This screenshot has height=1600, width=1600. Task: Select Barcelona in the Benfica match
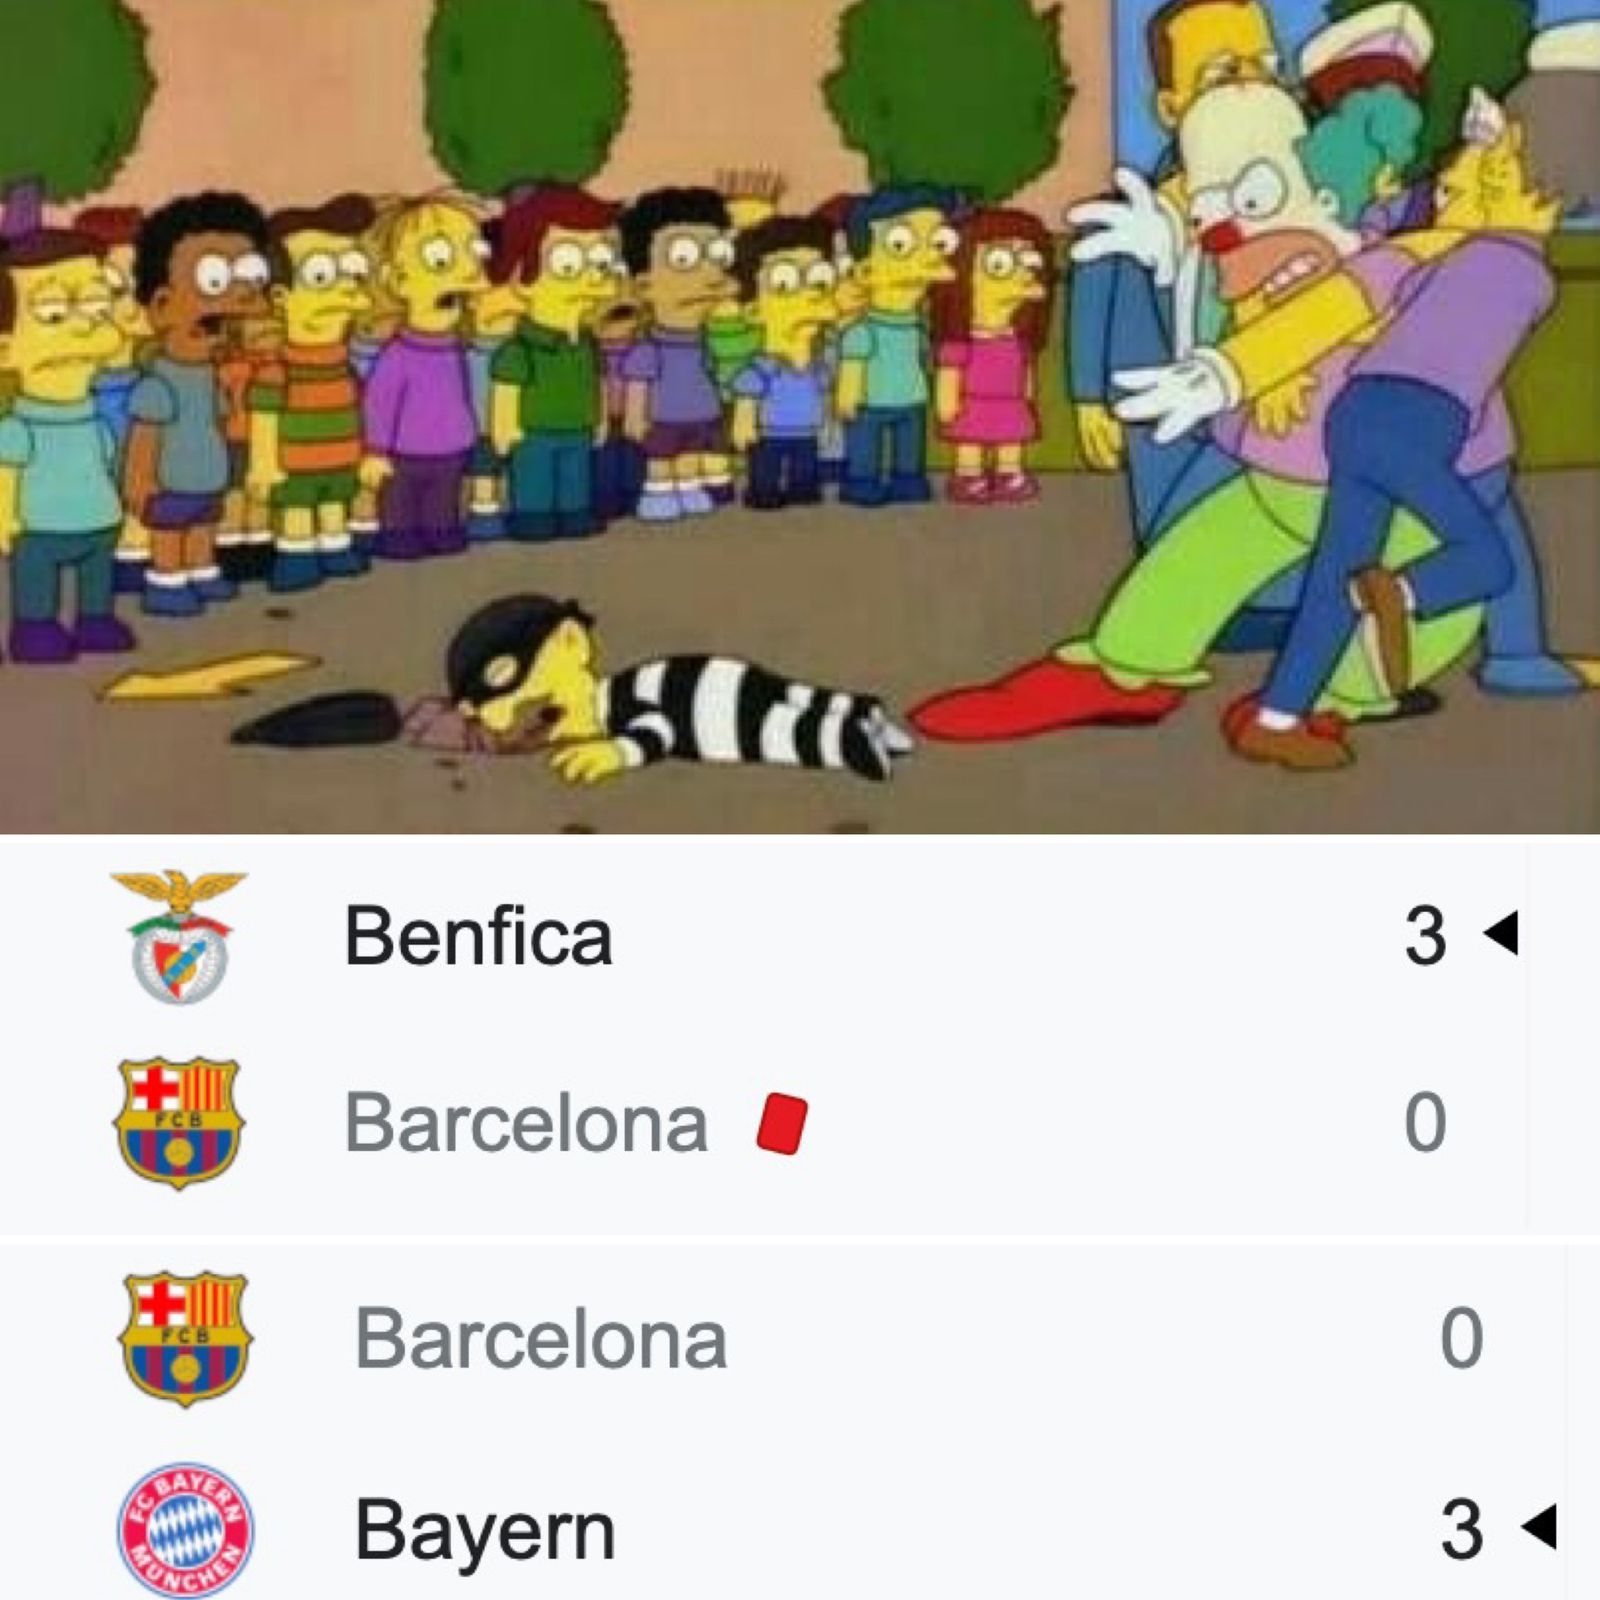[x=526, y=1123]
